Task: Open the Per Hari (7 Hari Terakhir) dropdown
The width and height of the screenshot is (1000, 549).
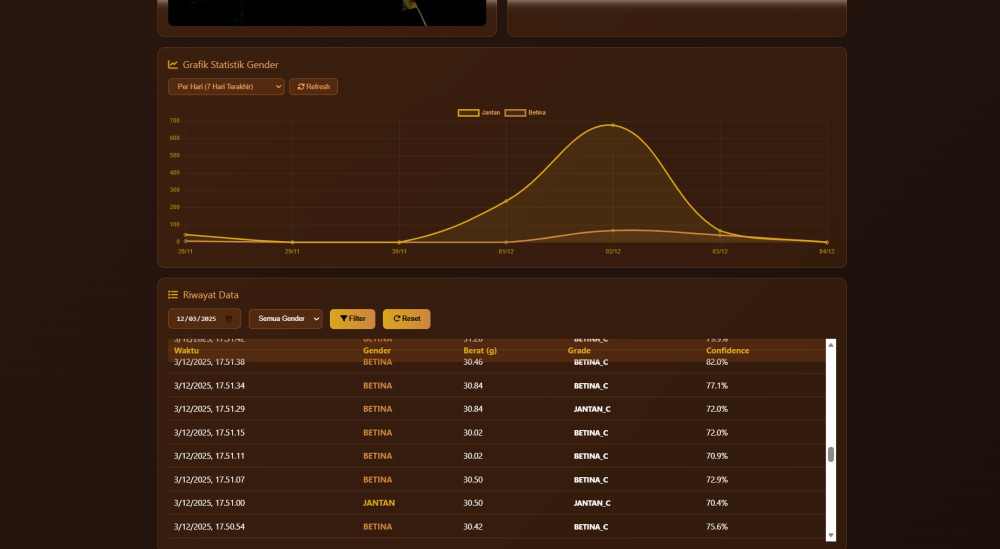Action: [226, 87]
